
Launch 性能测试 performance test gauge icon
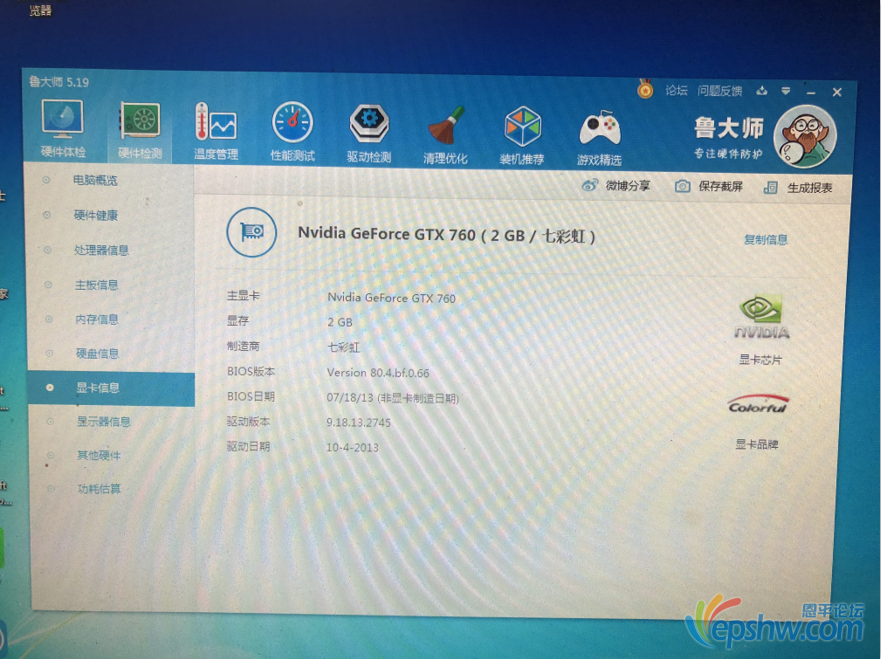point(292,132)
